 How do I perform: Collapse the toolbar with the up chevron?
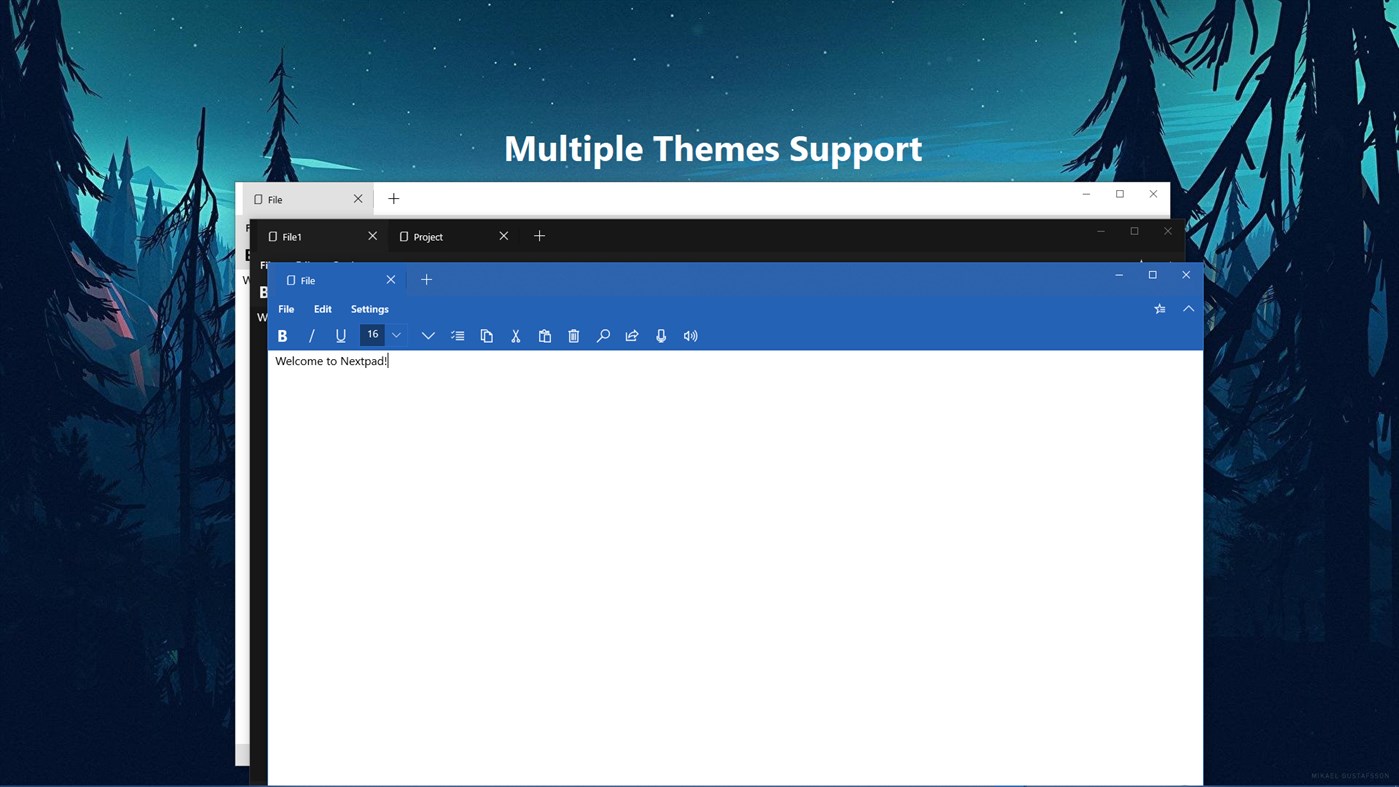coord(1187,308)
